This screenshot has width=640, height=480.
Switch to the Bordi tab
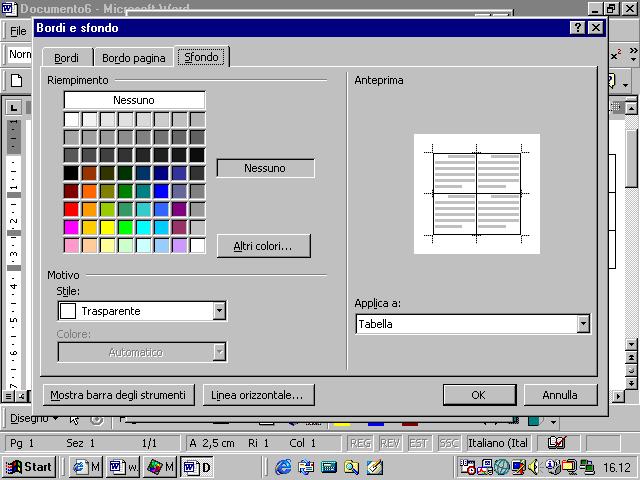point(67,58)
